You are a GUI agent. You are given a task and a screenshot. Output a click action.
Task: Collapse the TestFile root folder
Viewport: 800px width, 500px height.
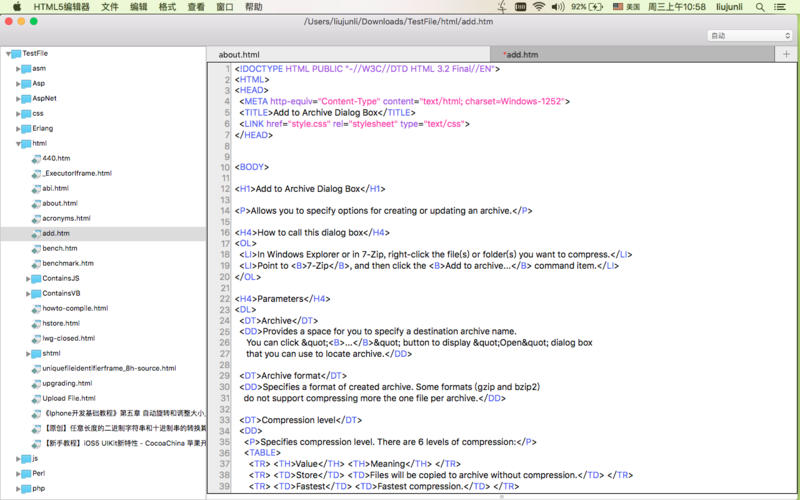[7, 54]
